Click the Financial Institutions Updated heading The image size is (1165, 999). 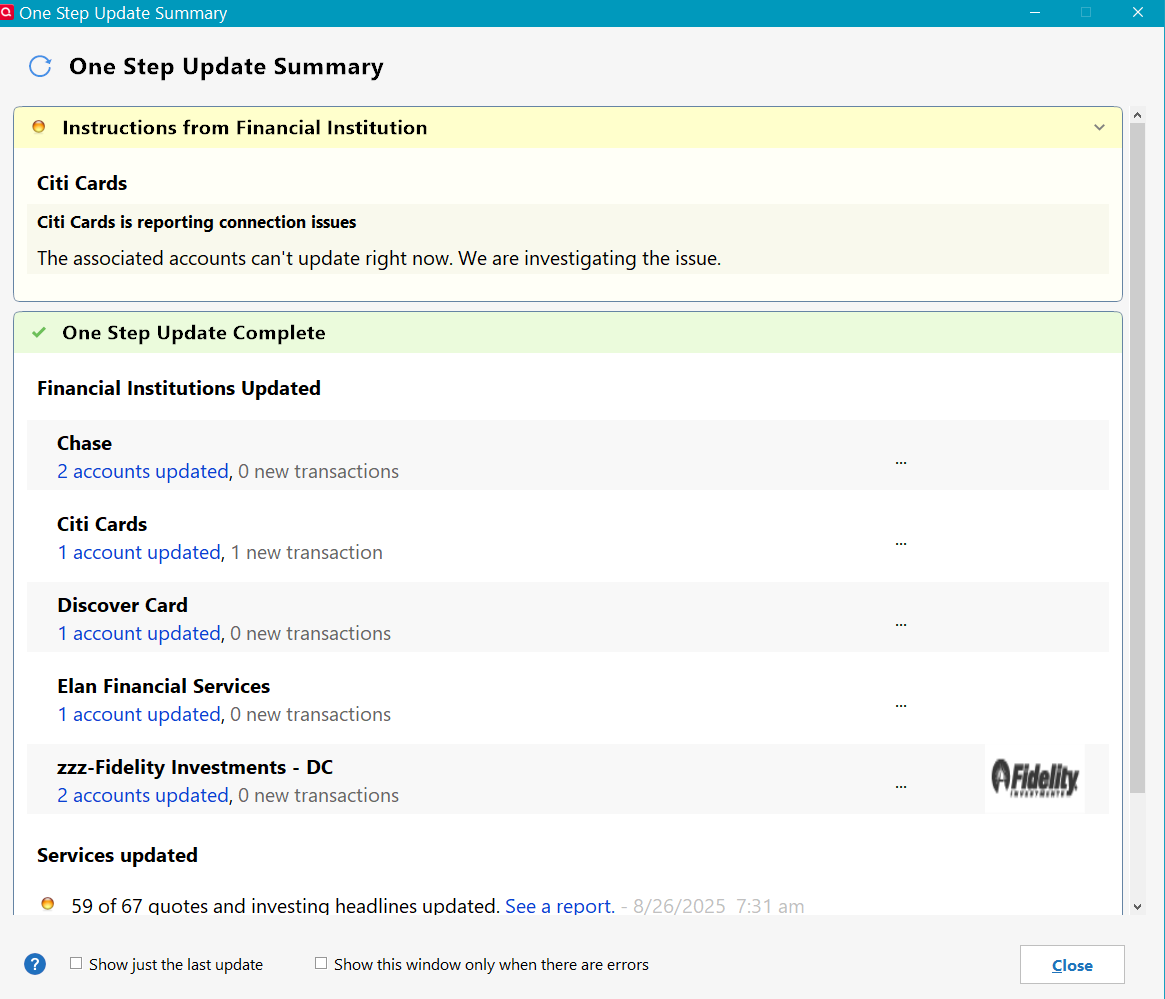coord(179,388)
